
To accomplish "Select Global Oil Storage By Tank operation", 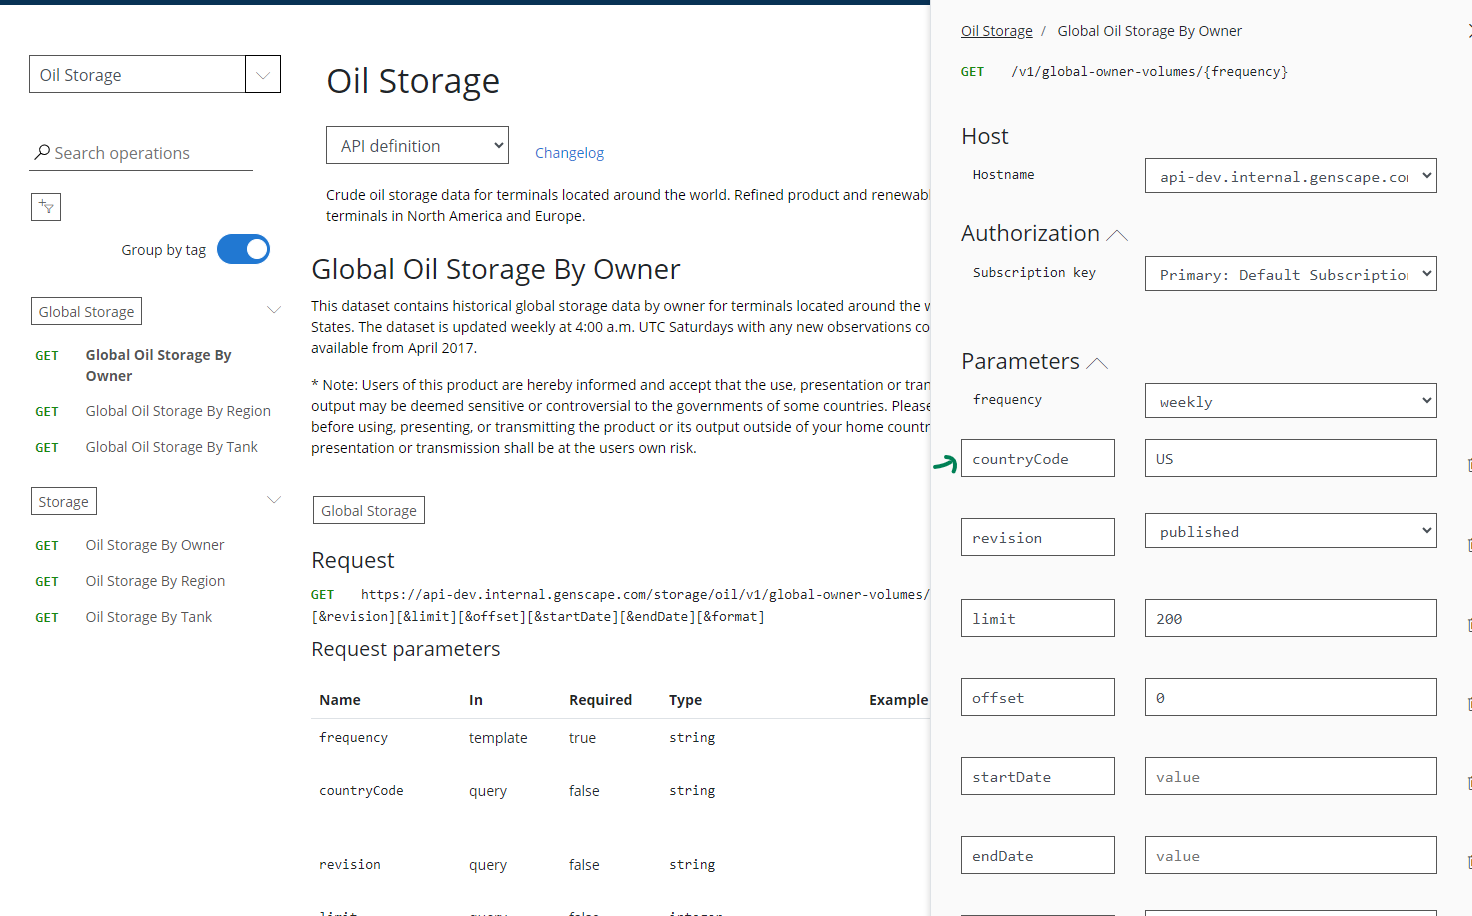I will click(171, 447).
